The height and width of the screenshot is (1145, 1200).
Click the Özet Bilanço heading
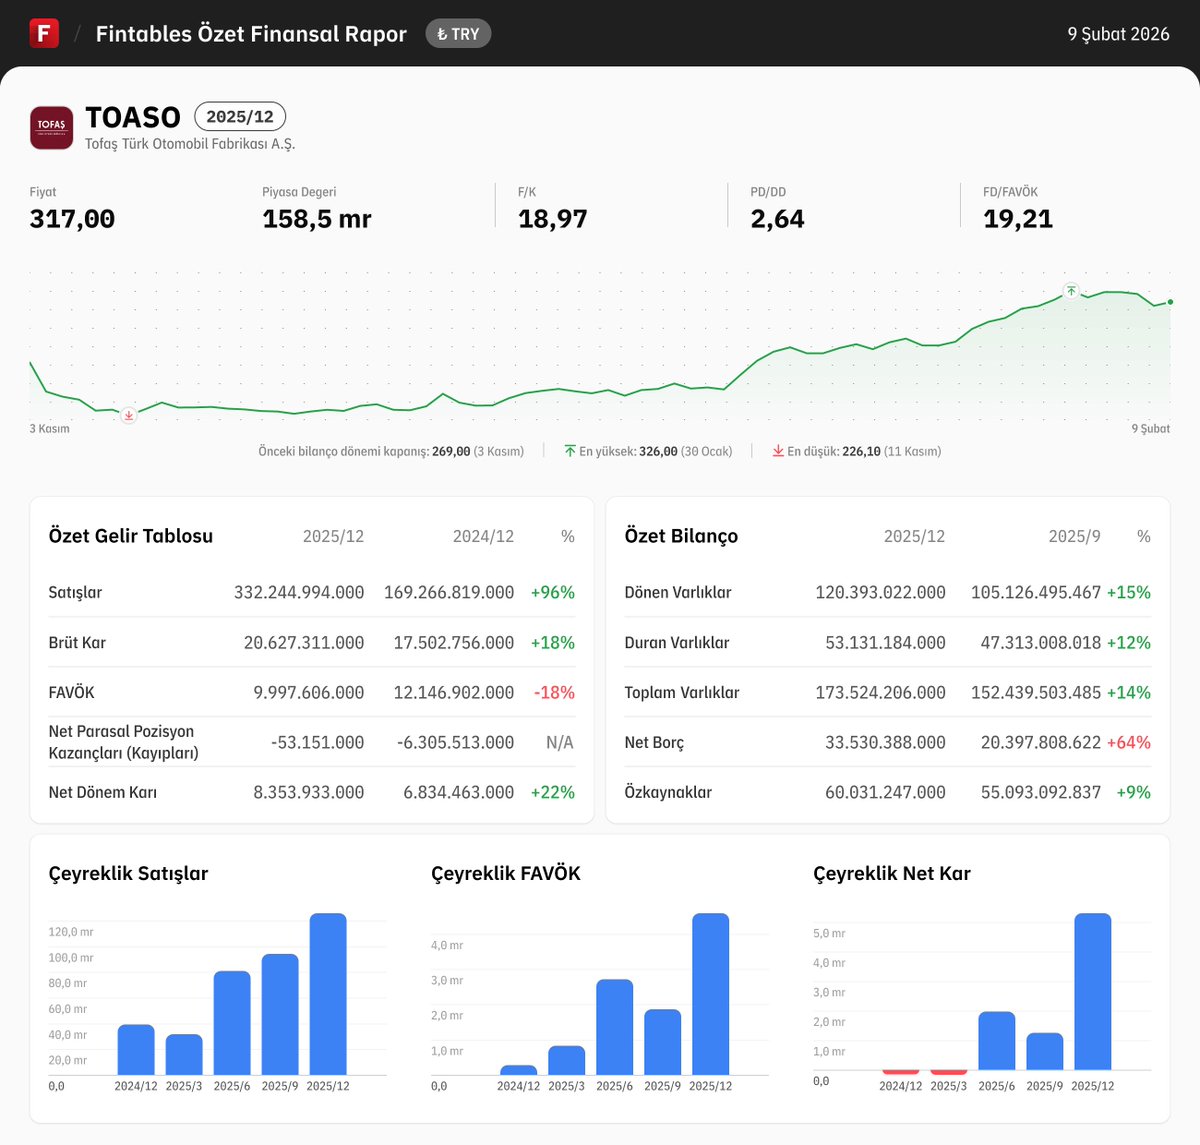[x=680, y=536]
